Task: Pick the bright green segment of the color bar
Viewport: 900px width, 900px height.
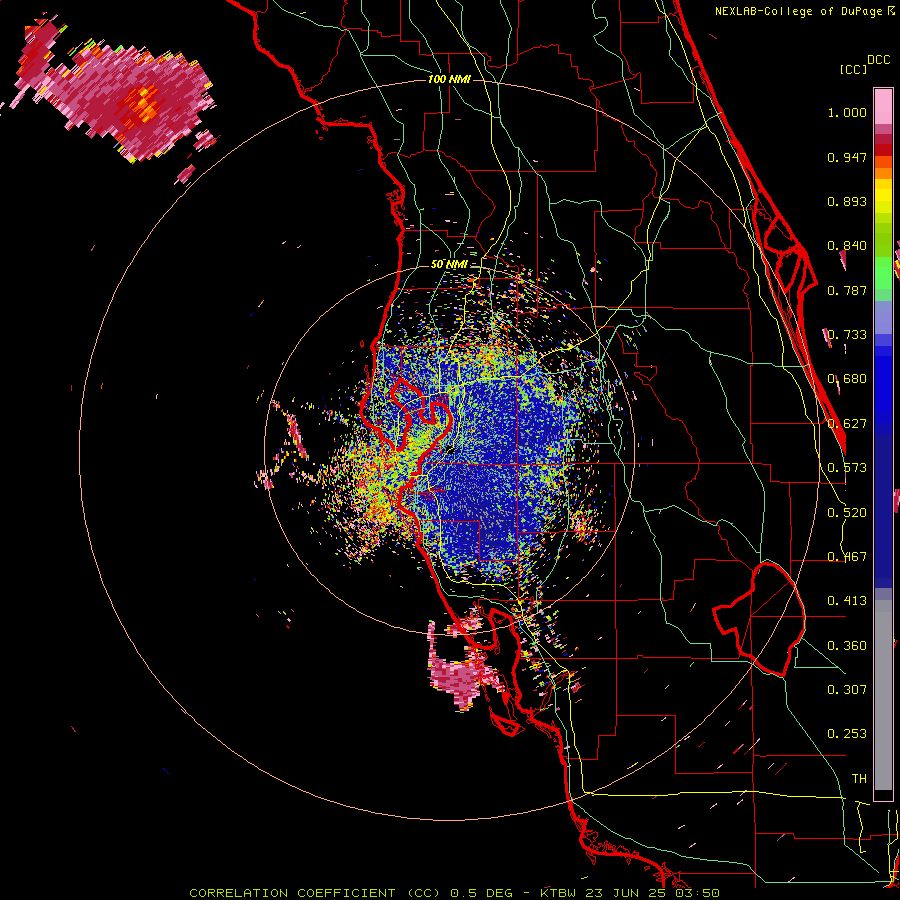Action: pos(883,273)
